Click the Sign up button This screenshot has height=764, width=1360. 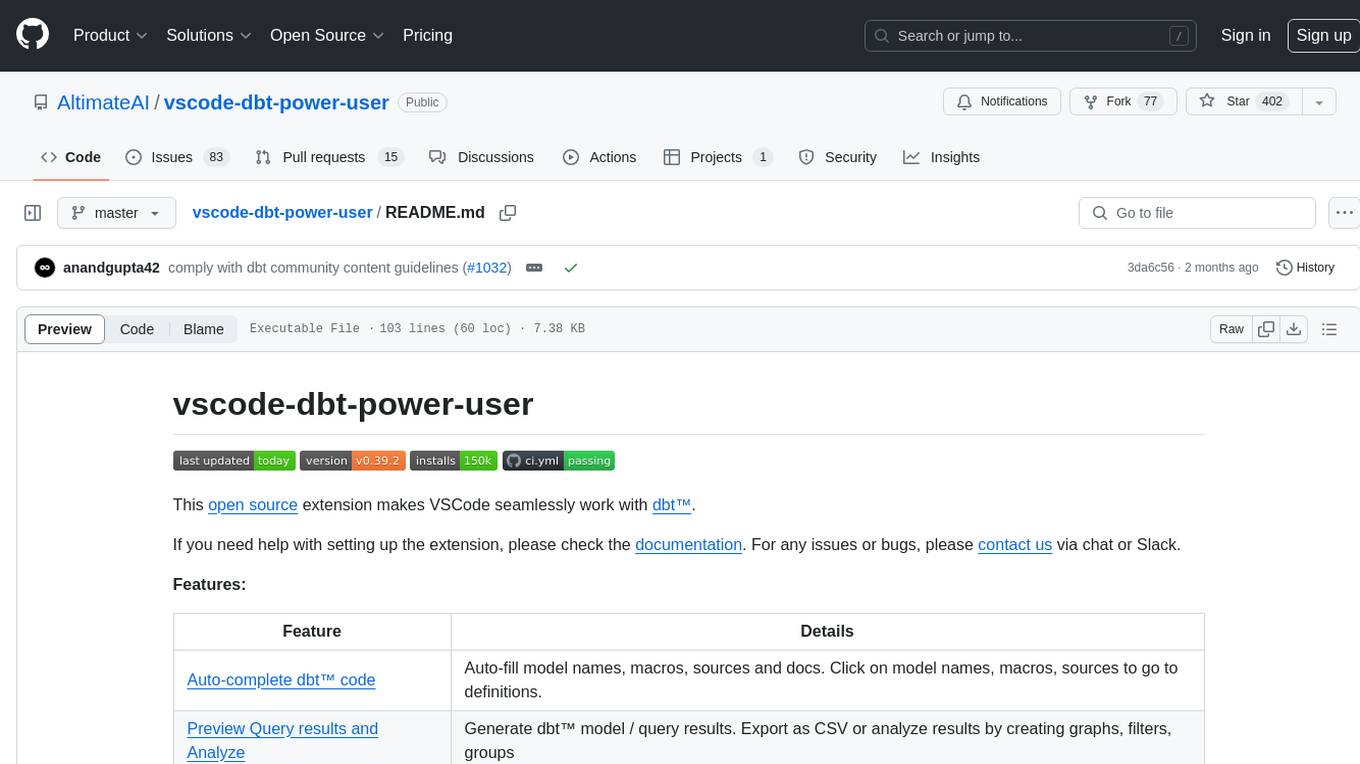pos(1323,35)
